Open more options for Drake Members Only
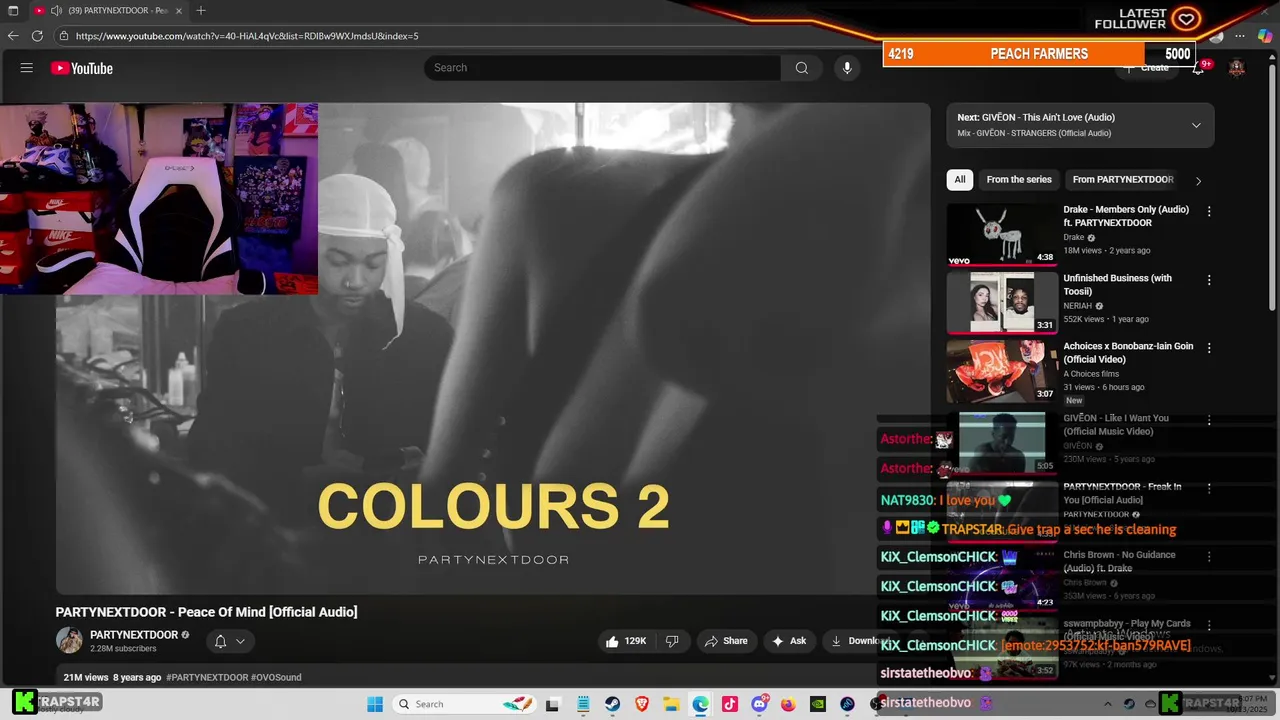Image resolution: width=1280 pixels, height=720 pixels. point(1209,211)
